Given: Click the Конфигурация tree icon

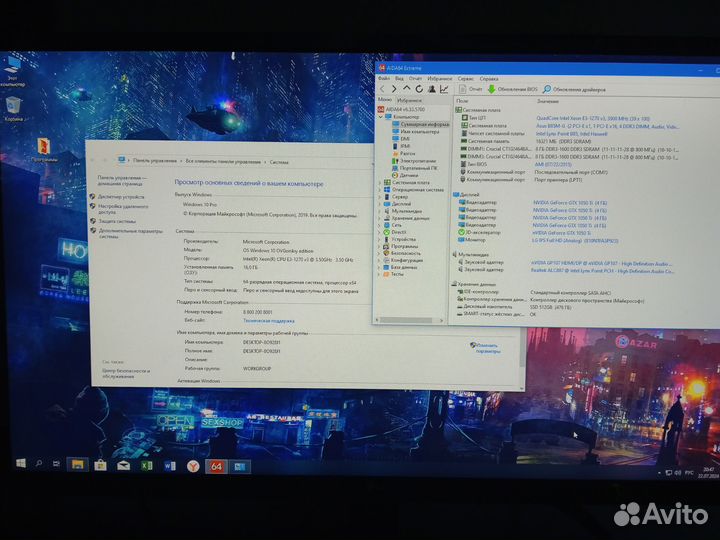Looking at the screenshot, I should tap(387, 260).
